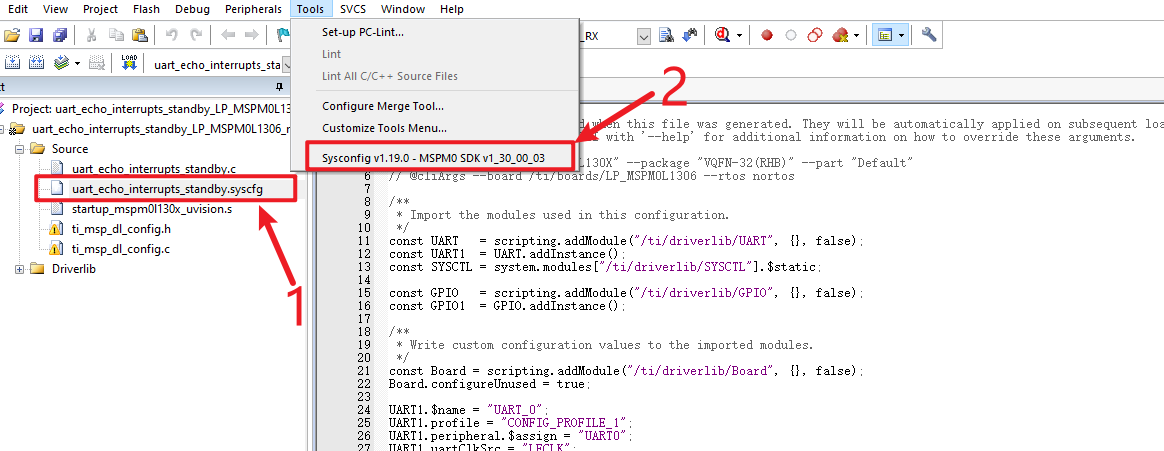The image size is (1164, 451).
Task: Pin the Project panel with pushpin
Action: coord(278,87)
